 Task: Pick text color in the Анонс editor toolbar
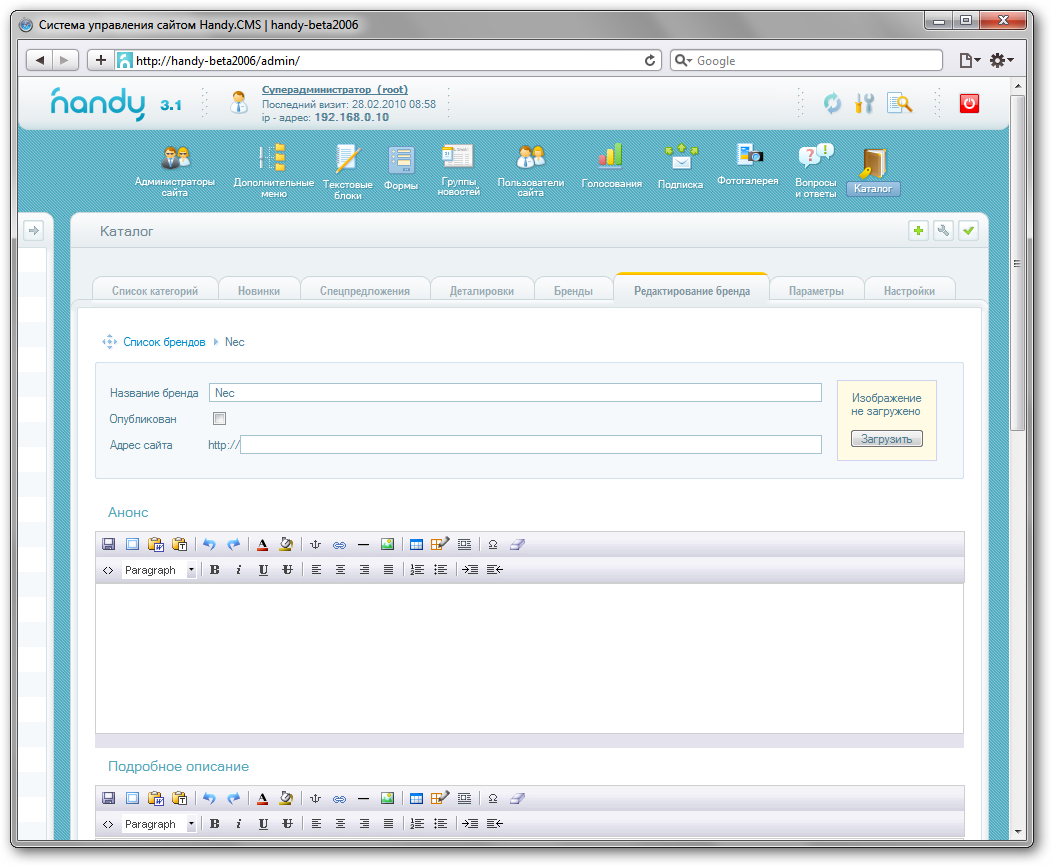click(262, 545)
